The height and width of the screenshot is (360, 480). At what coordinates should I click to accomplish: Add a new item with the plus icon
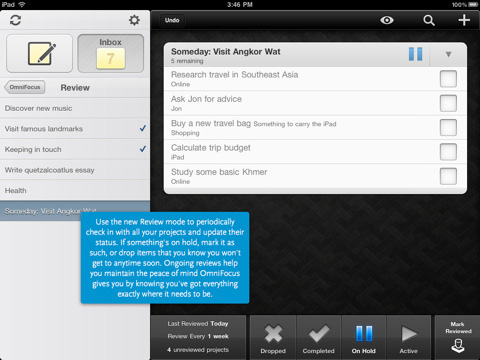464,20
